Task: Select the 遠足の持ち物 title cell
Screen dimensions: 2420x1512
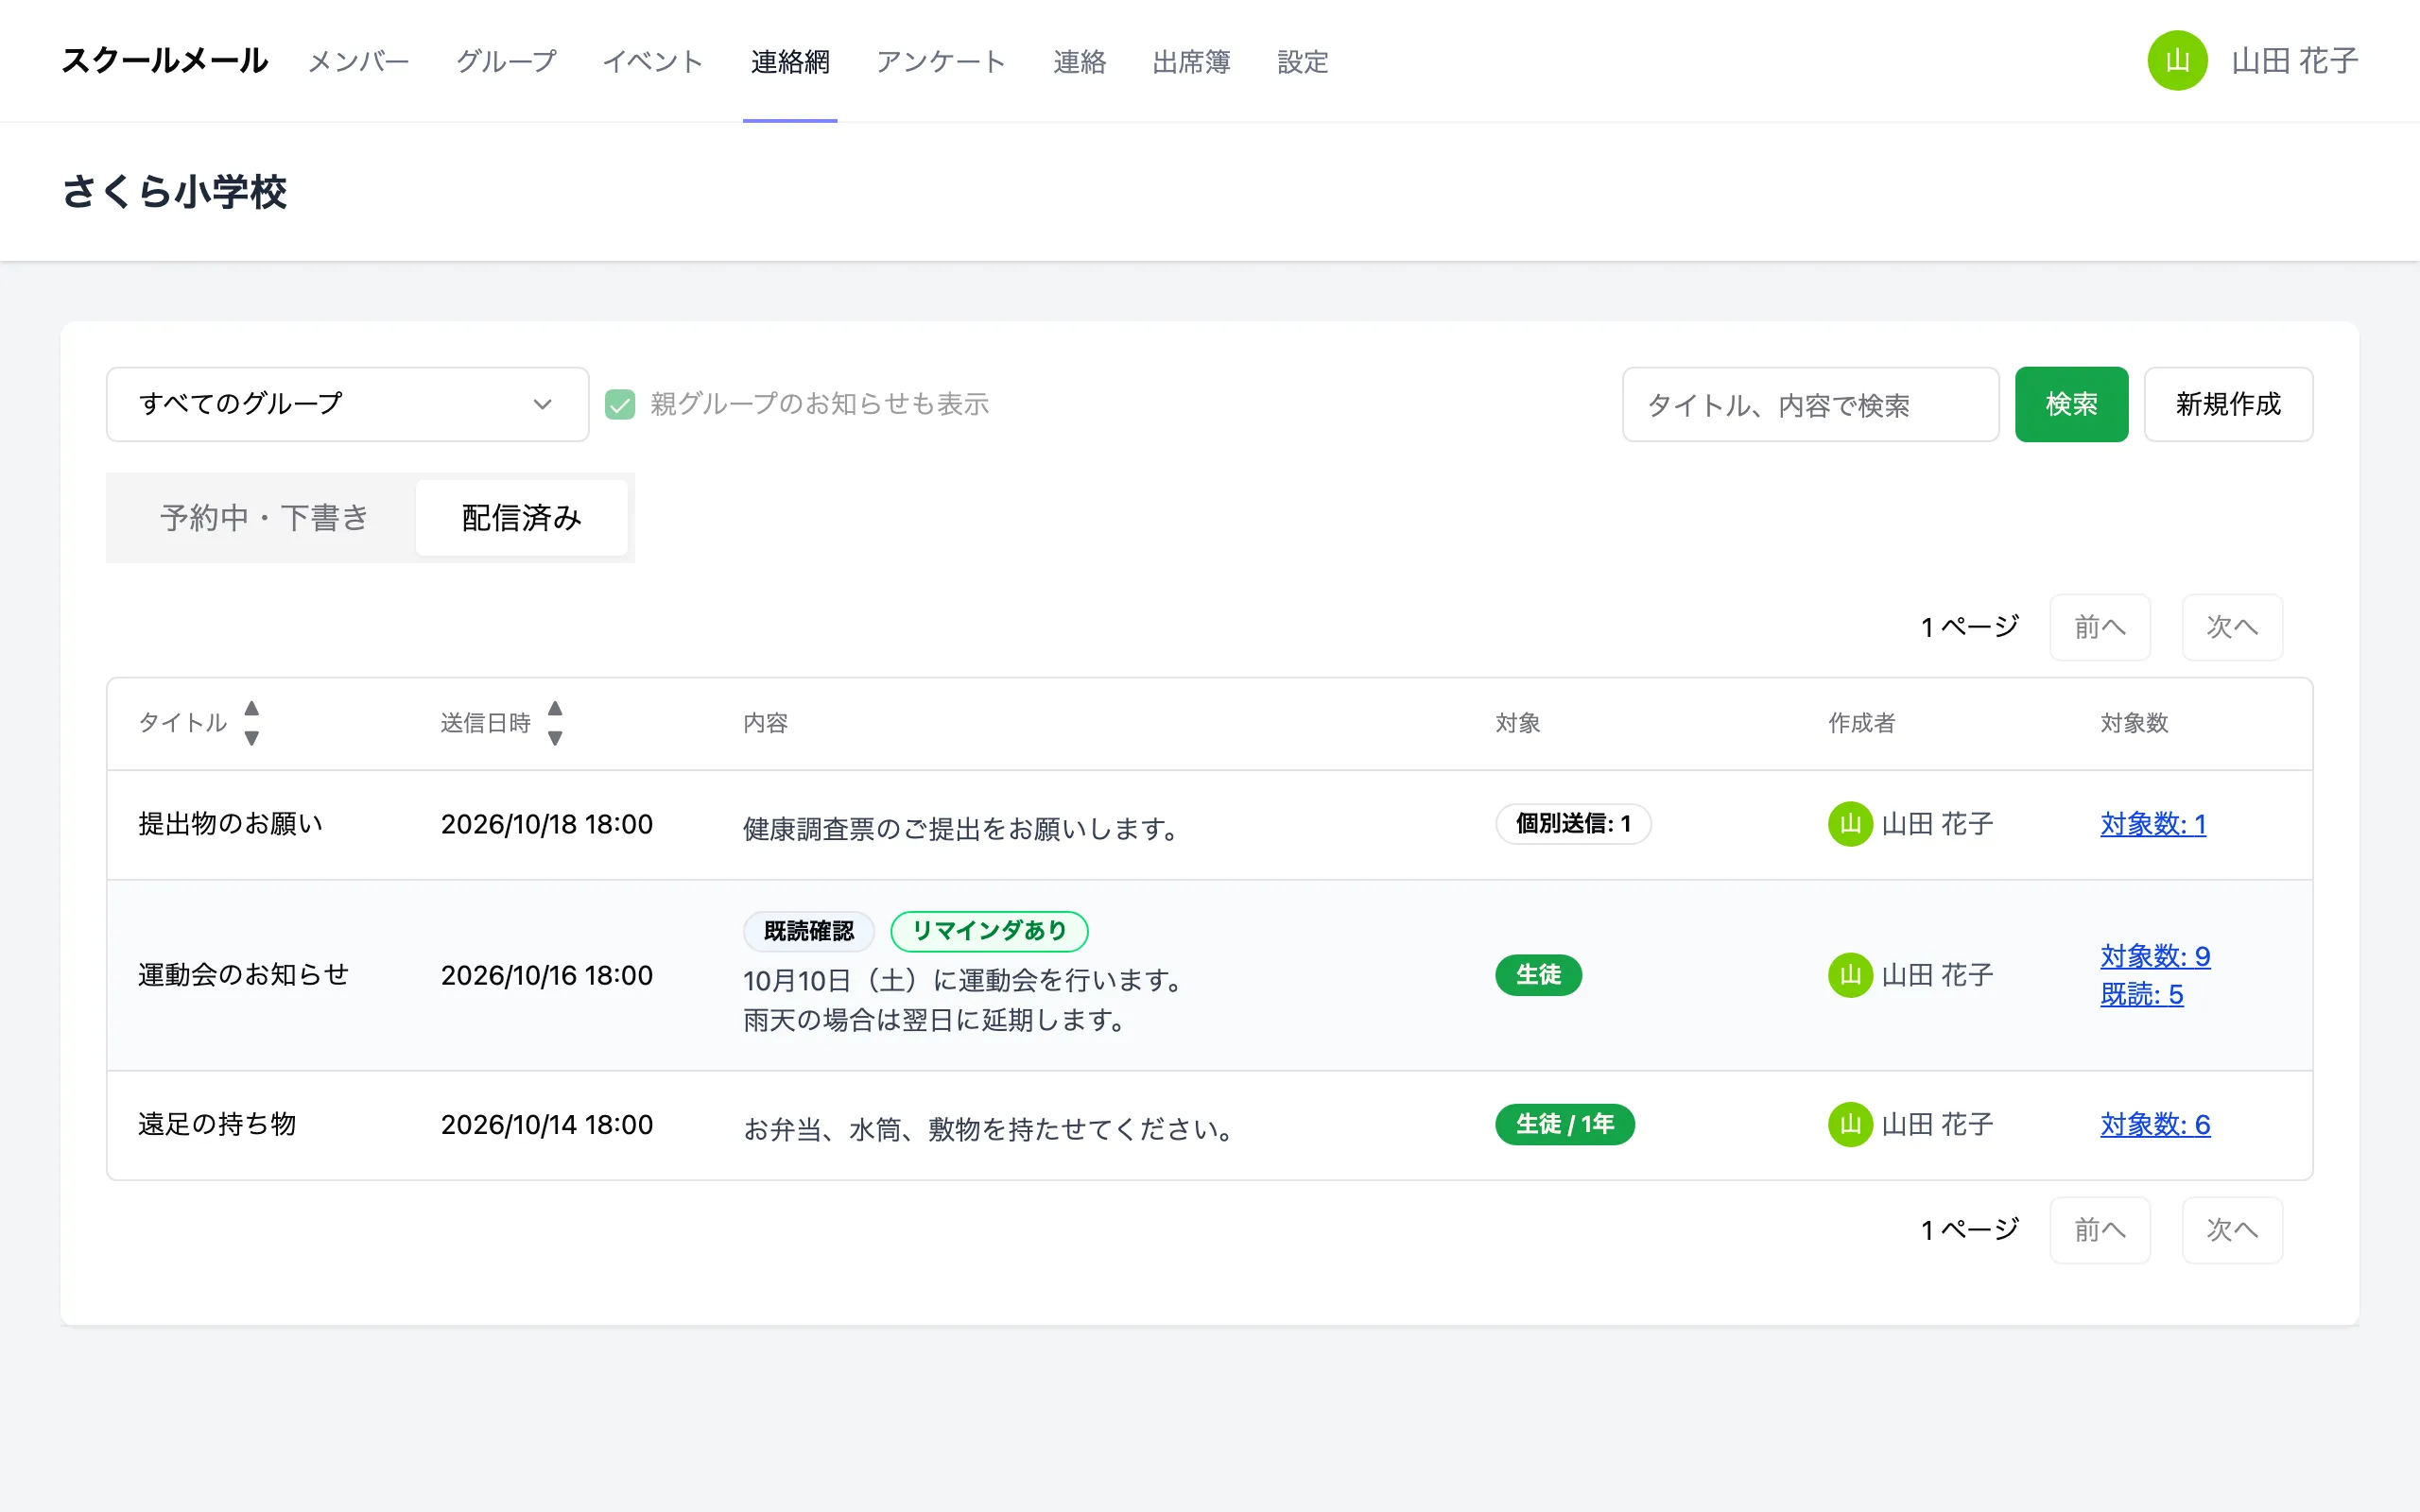Action: pos(217,1124)
